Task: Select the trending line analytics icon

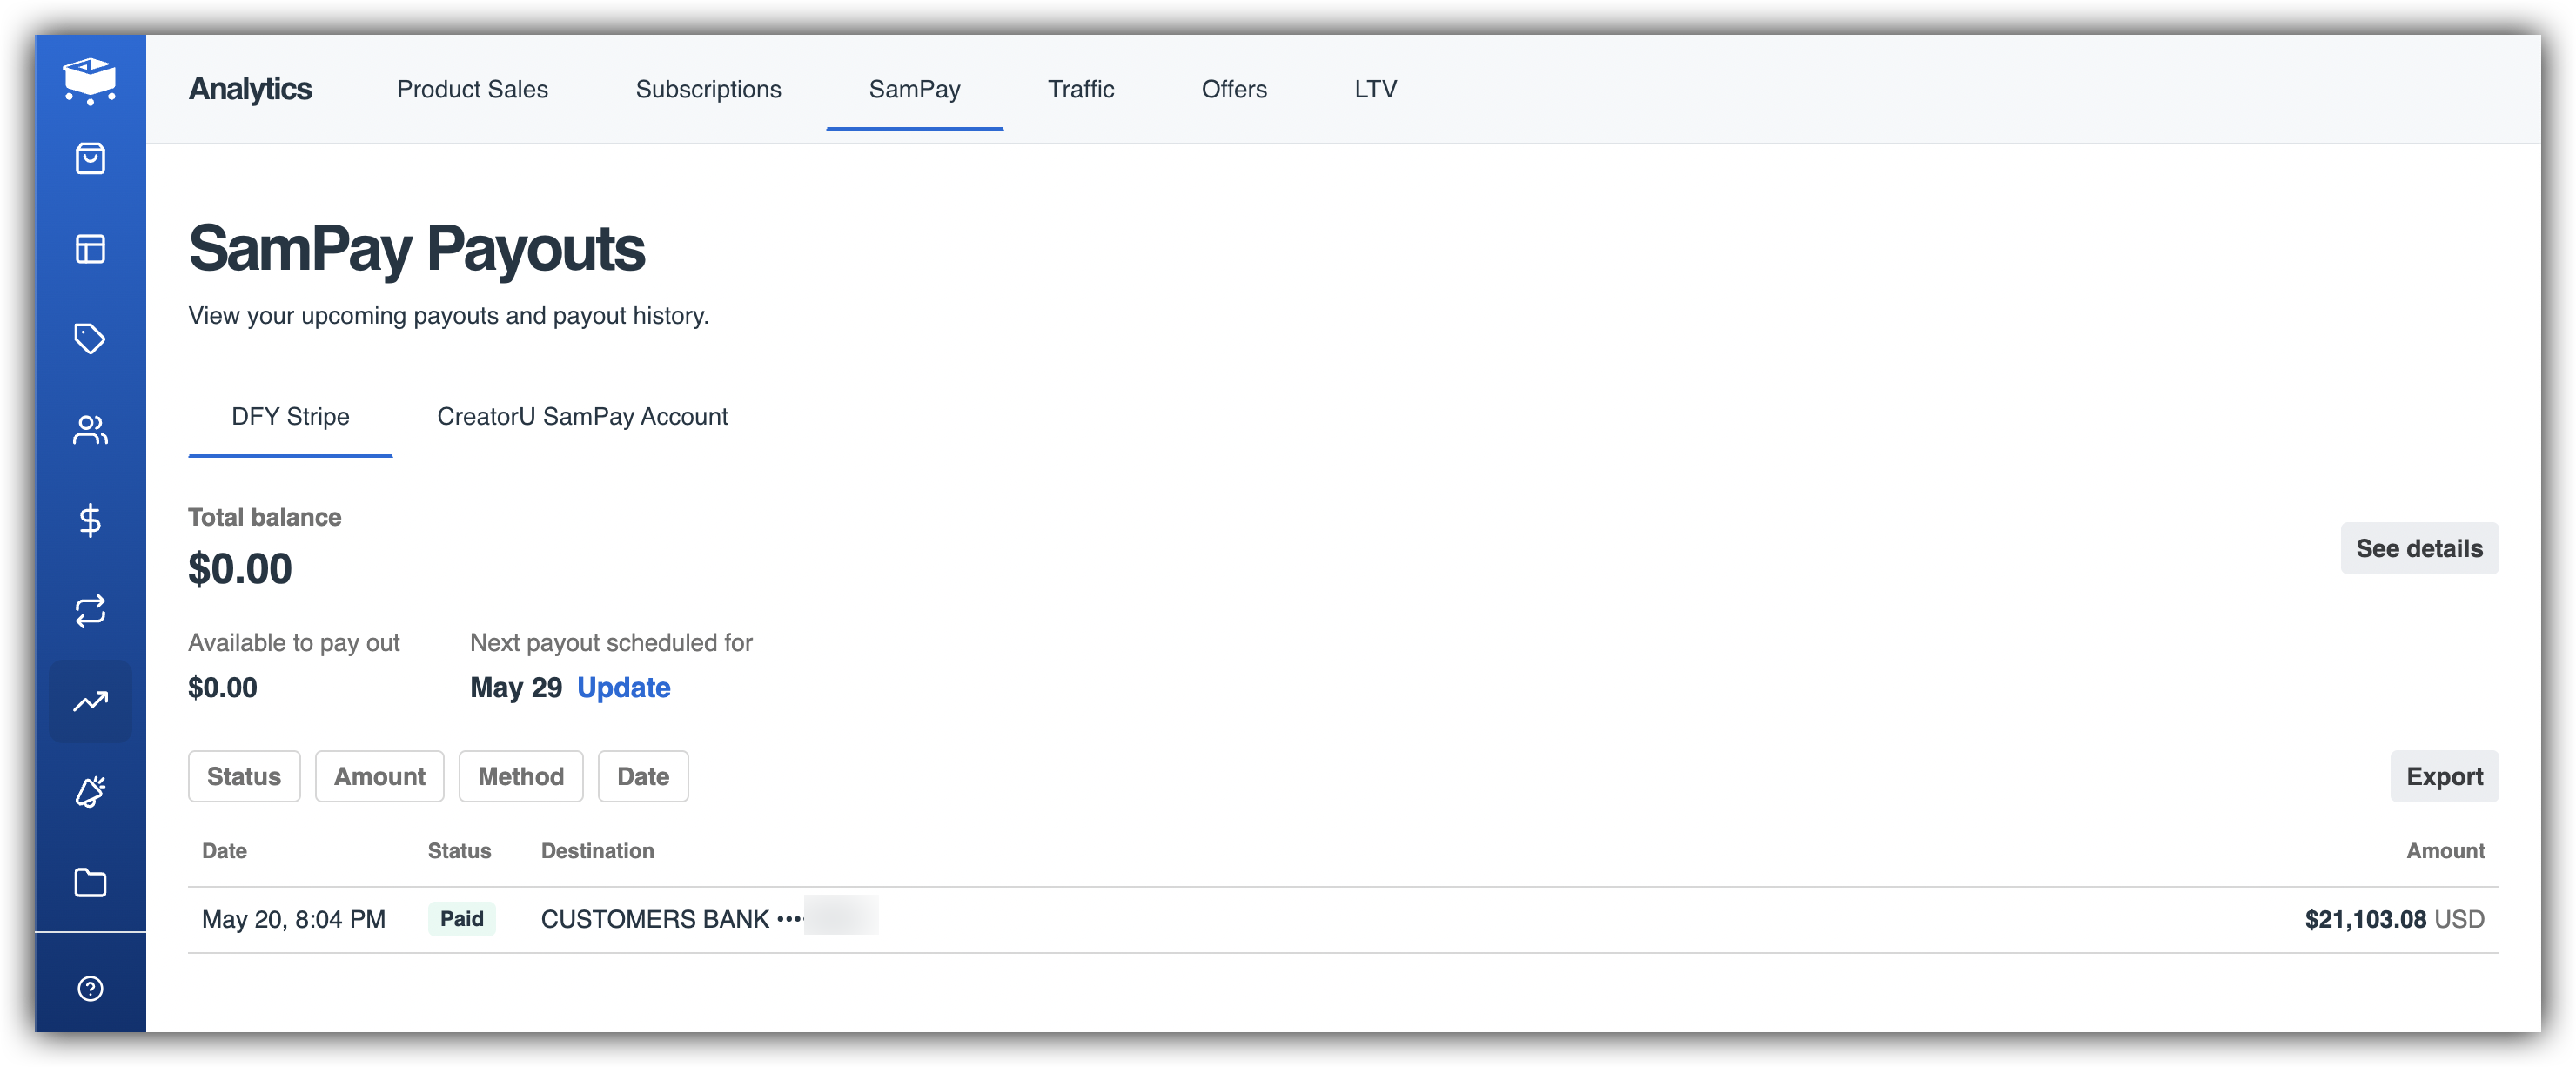Action: (90, 702)
